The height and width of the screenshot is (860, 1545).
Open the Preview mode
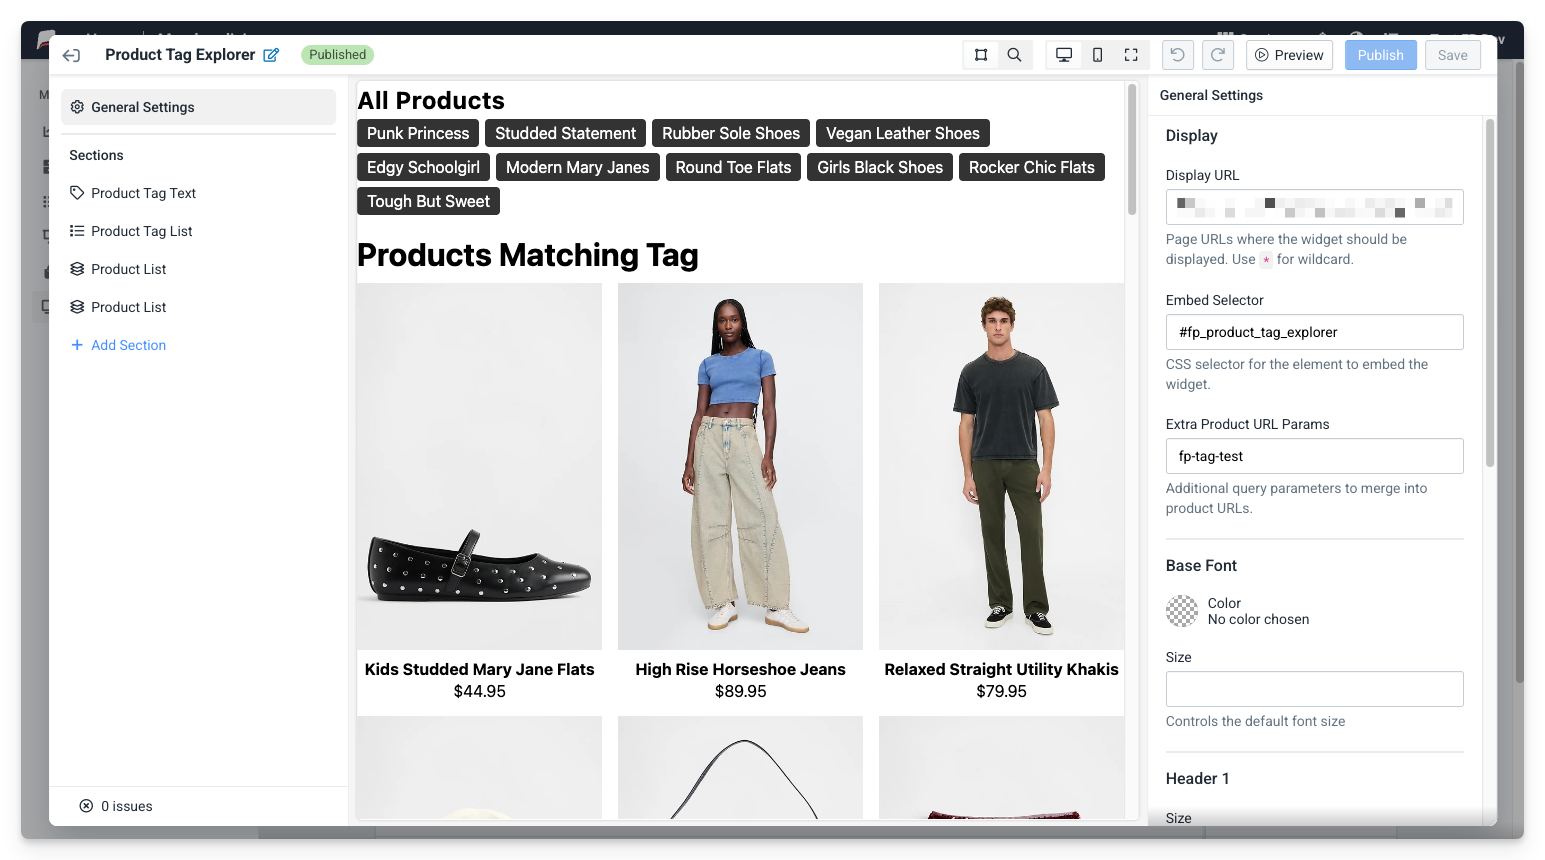click(1289, 55)
